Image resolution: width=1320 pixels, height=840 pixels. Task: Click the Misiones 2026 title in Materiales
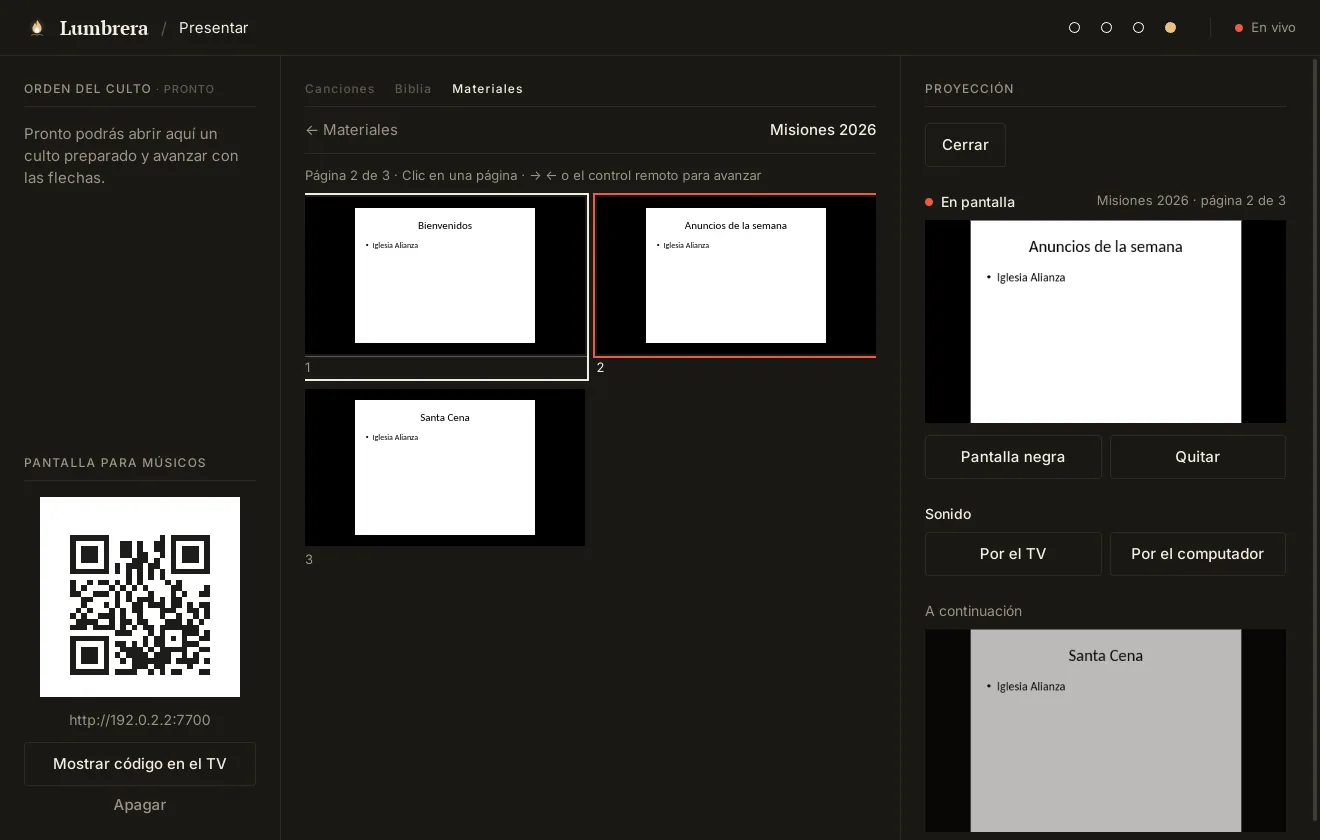tap(823, 130)
